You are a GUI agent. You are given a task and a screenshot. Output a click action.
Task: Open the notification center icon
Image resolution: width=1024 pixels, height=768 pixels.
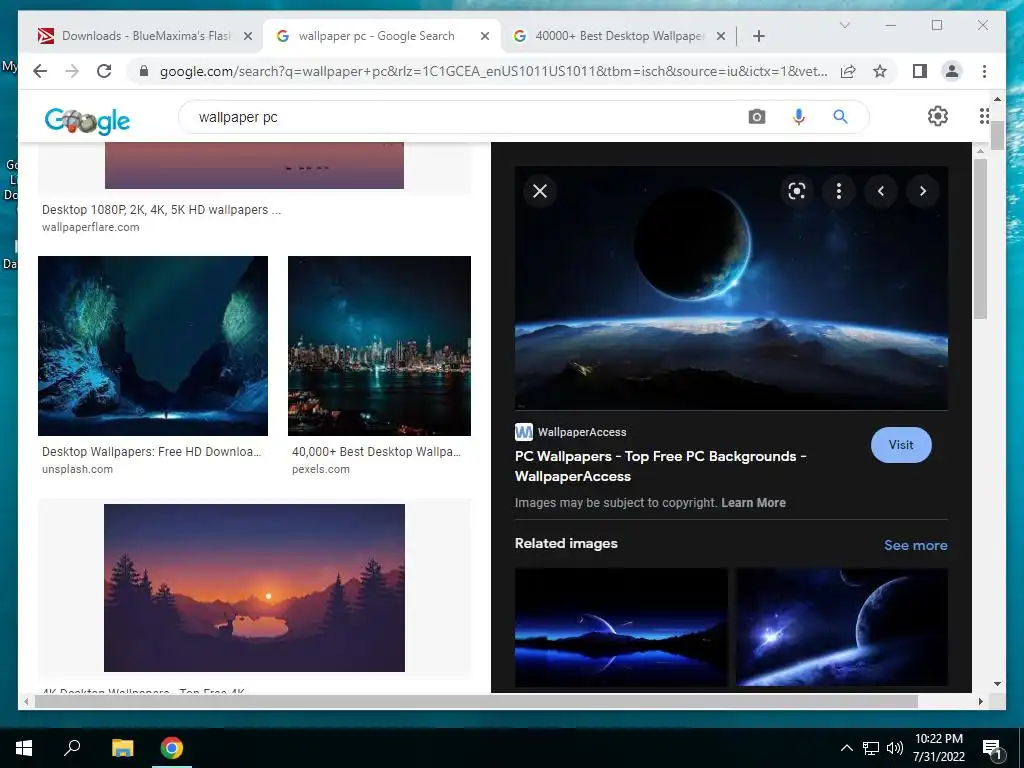pyautogui.click(x=992, y=749)
